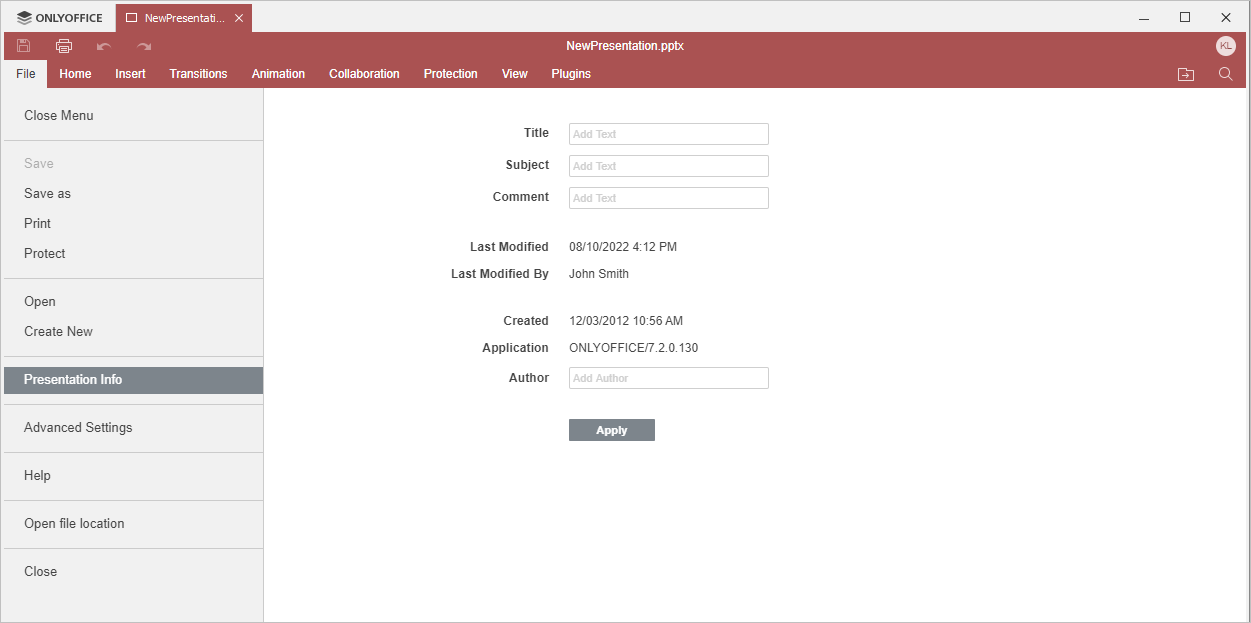
Task: Open Help from the sidebar
Action: pyautogui.click(x=133, y=476)
